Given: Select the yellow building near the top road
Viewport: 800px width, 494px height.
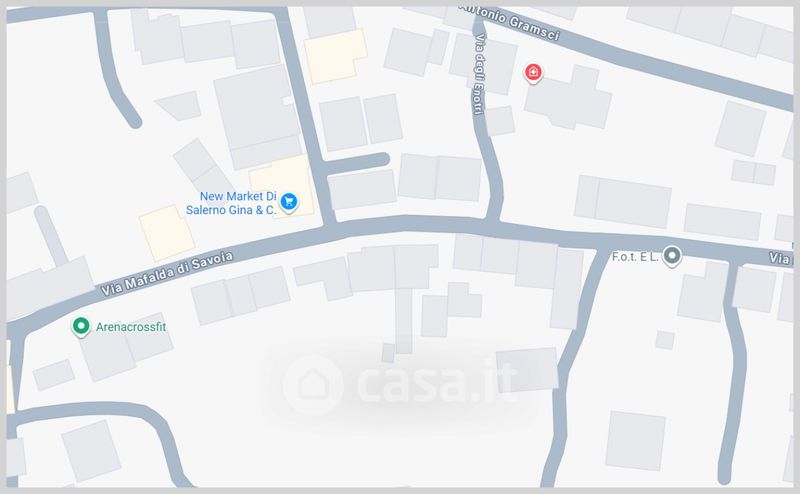Looking at the screenshot, I should coord(335,56).
